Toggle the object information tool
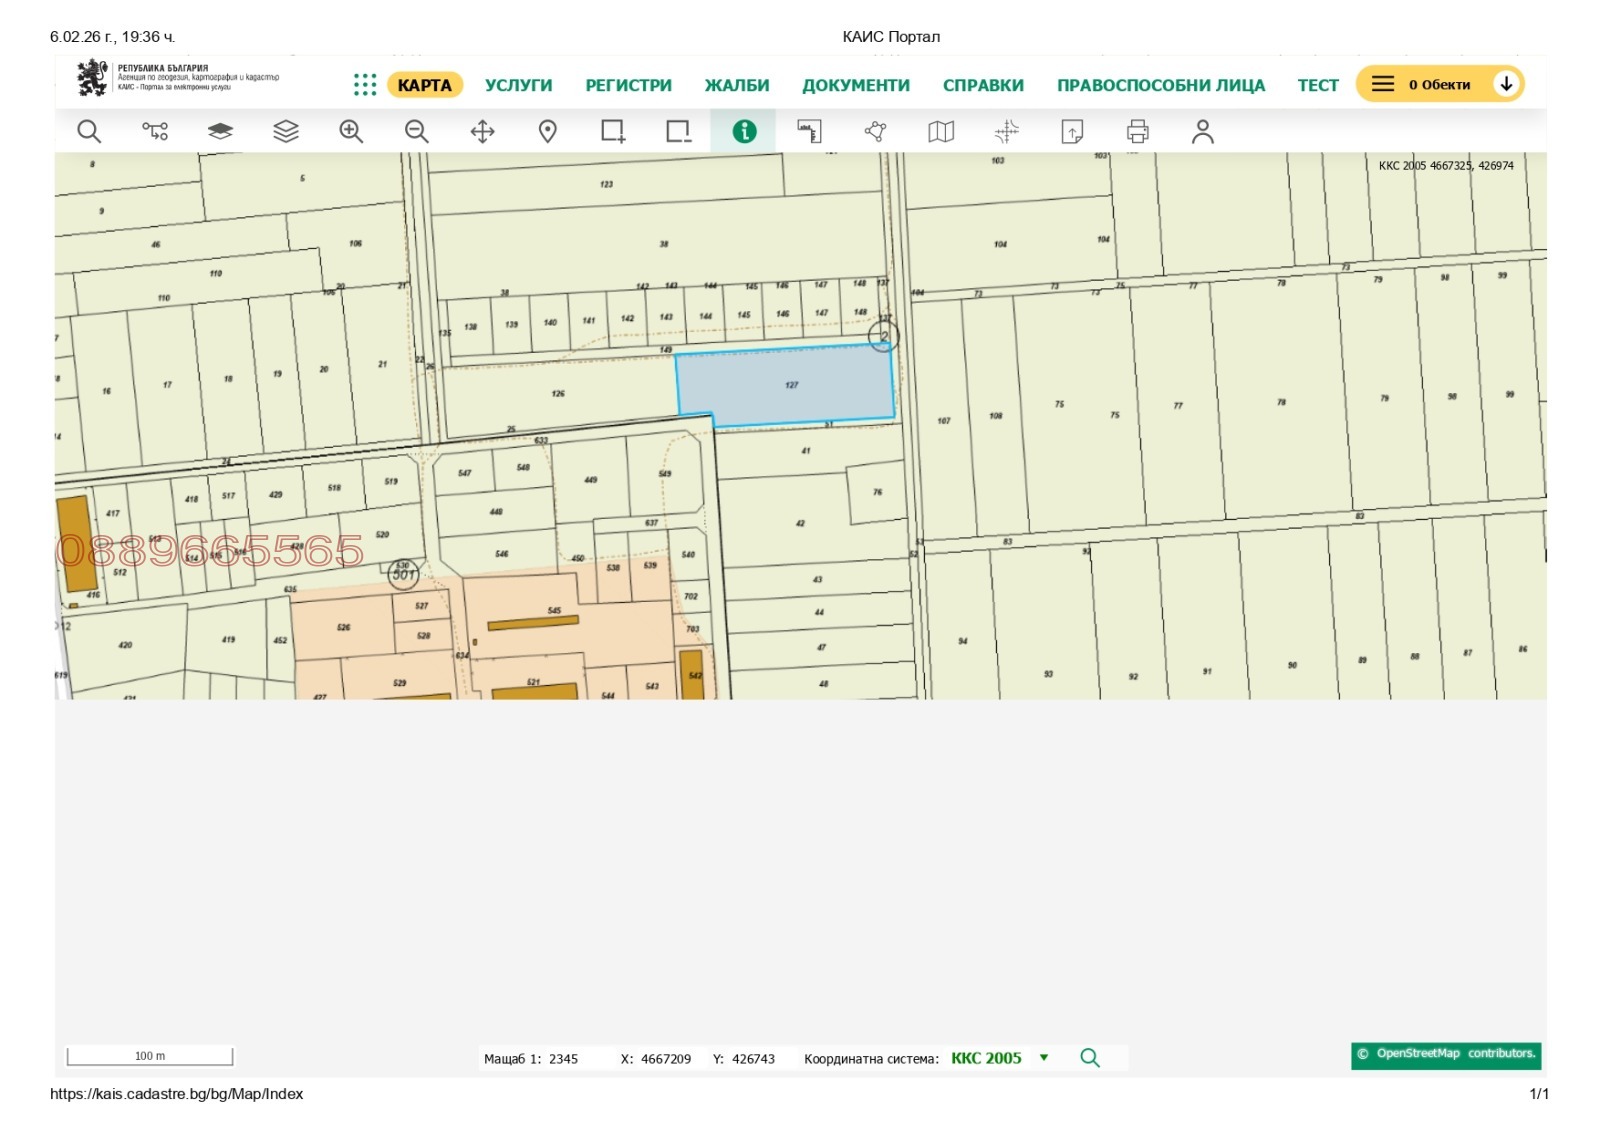The height and width of the screenshot is (1131, 1600). point(744,131)
